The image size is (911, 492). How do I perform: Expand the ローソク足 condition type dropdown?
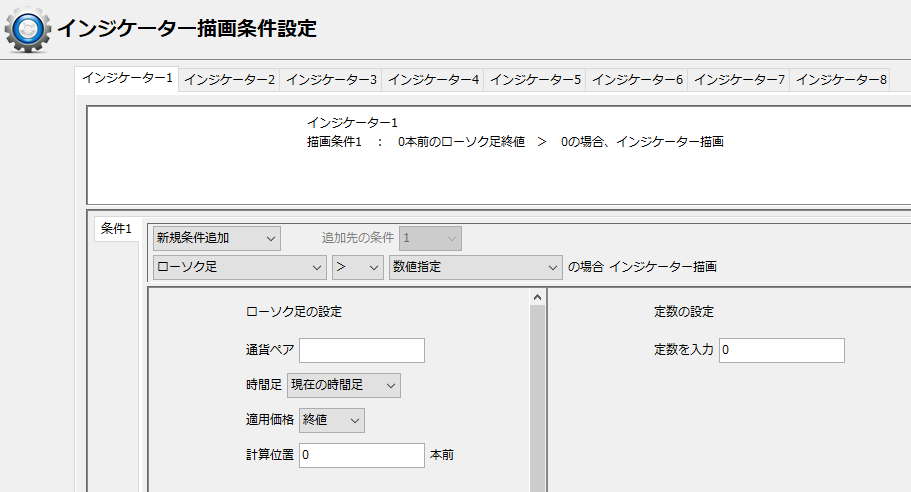[x=239, y=267]
